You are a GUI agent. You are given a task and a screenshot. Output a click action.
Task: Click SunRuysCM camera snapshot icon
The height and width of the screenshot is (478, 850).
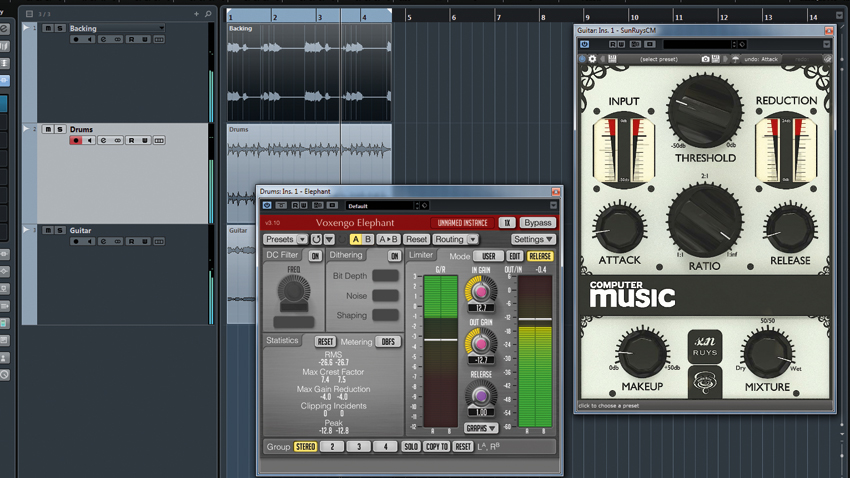coord(705,59)
